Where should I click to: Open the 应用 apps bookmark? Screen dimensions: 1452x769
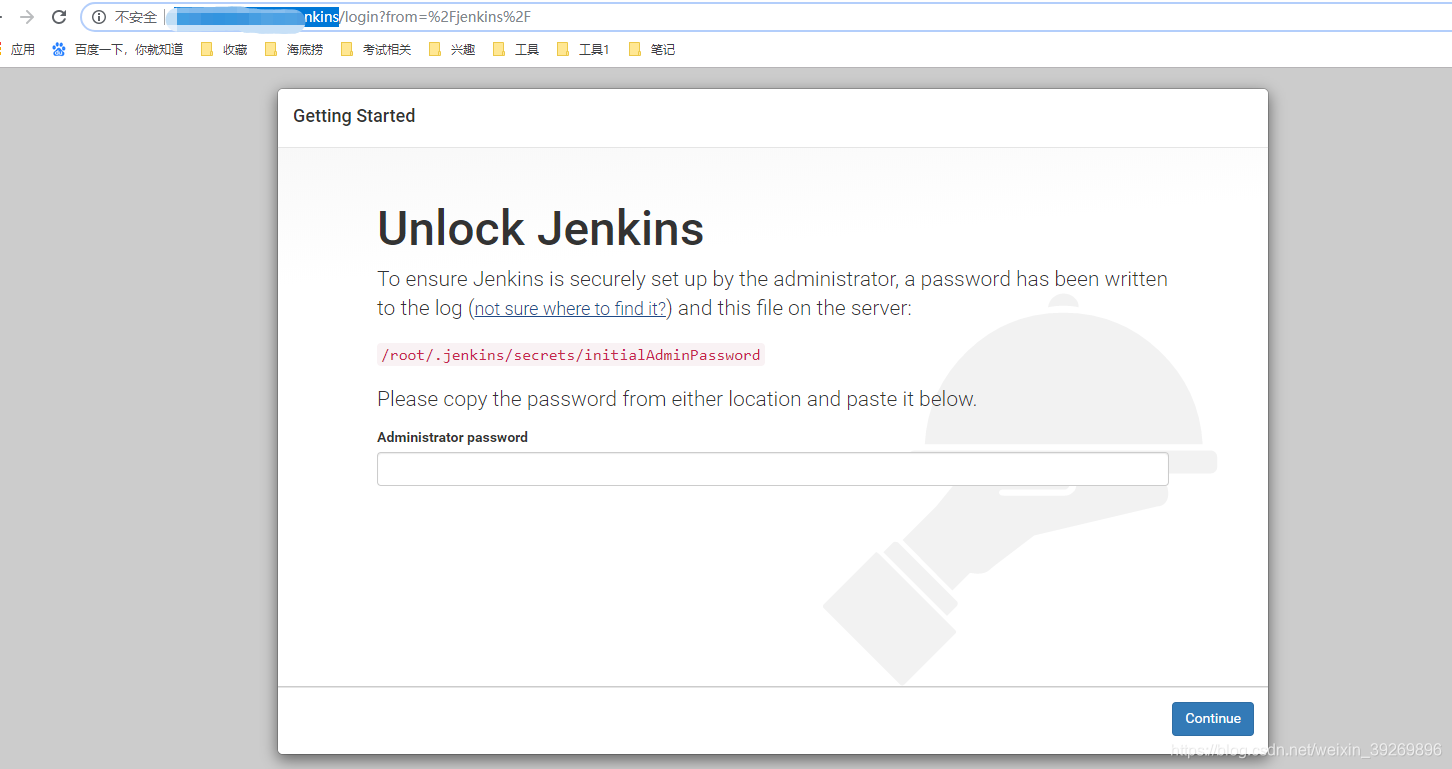point(18,49)
